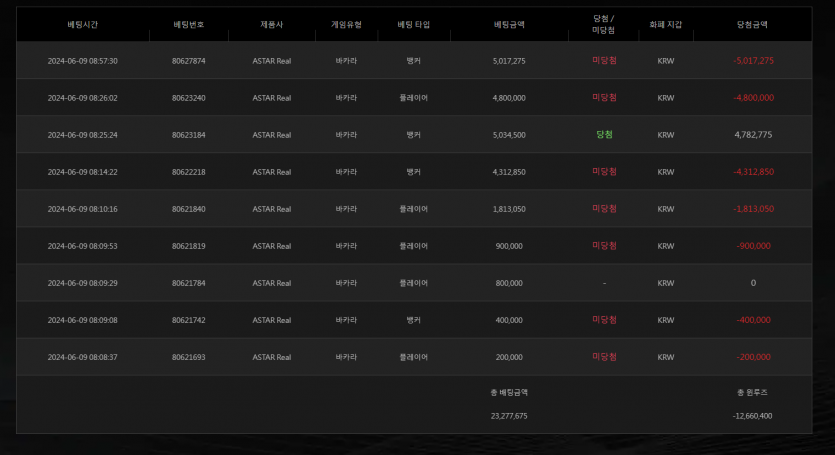Viewport: 835px width, 455px height.
Task: Click the 화폐 지갑 column header
Action: click(666, 25)
